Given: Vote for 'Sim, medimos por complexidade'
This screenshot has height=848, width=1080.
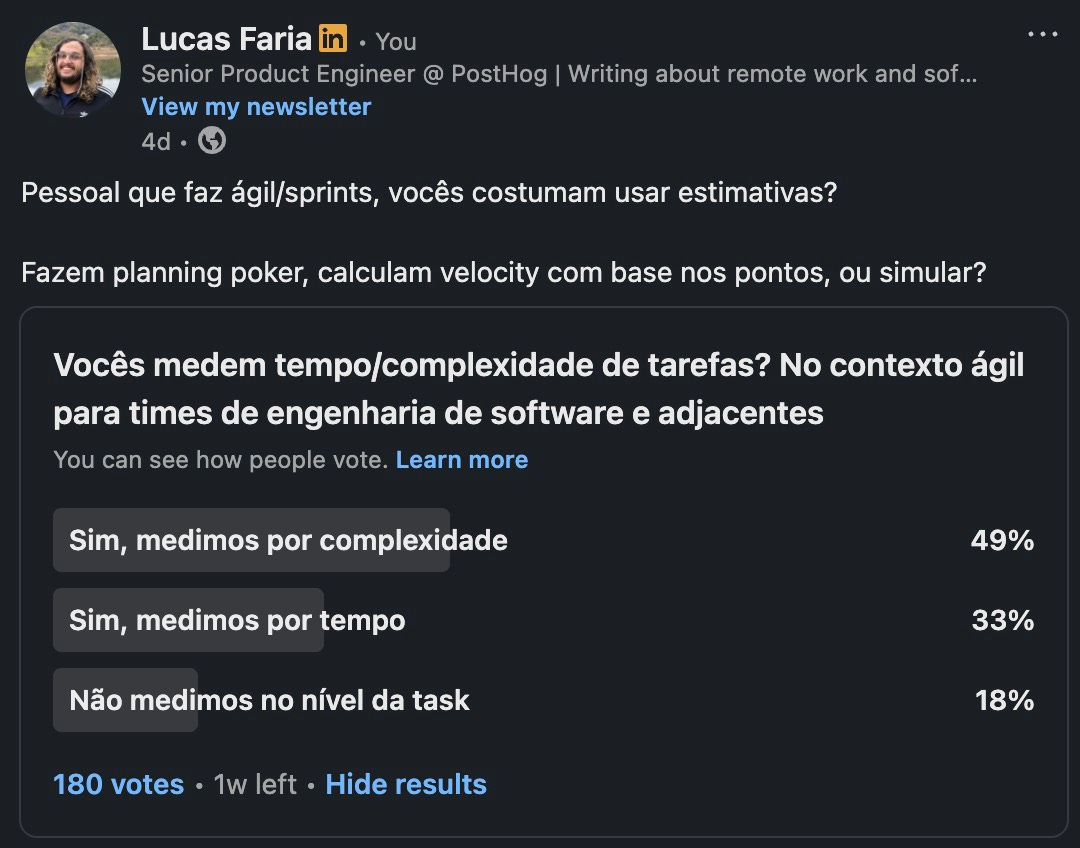Looking at the screenshot, I should coord(287,540).
